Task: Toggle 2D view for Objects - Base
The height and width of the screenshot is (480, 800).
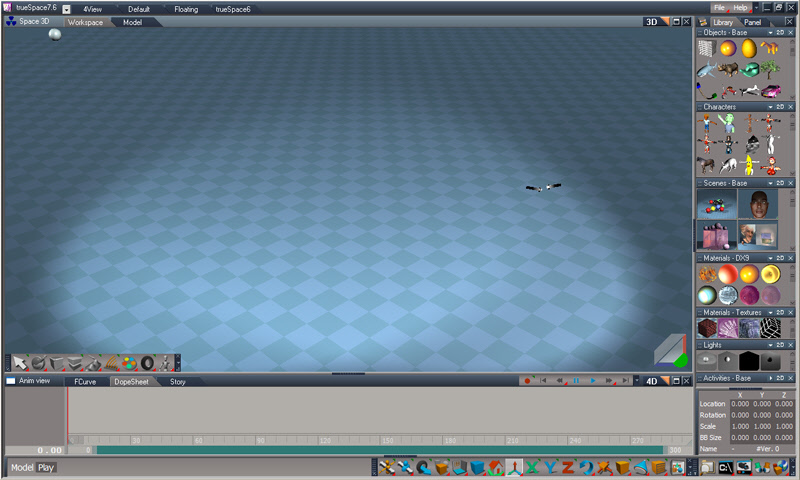Action: 778,32
